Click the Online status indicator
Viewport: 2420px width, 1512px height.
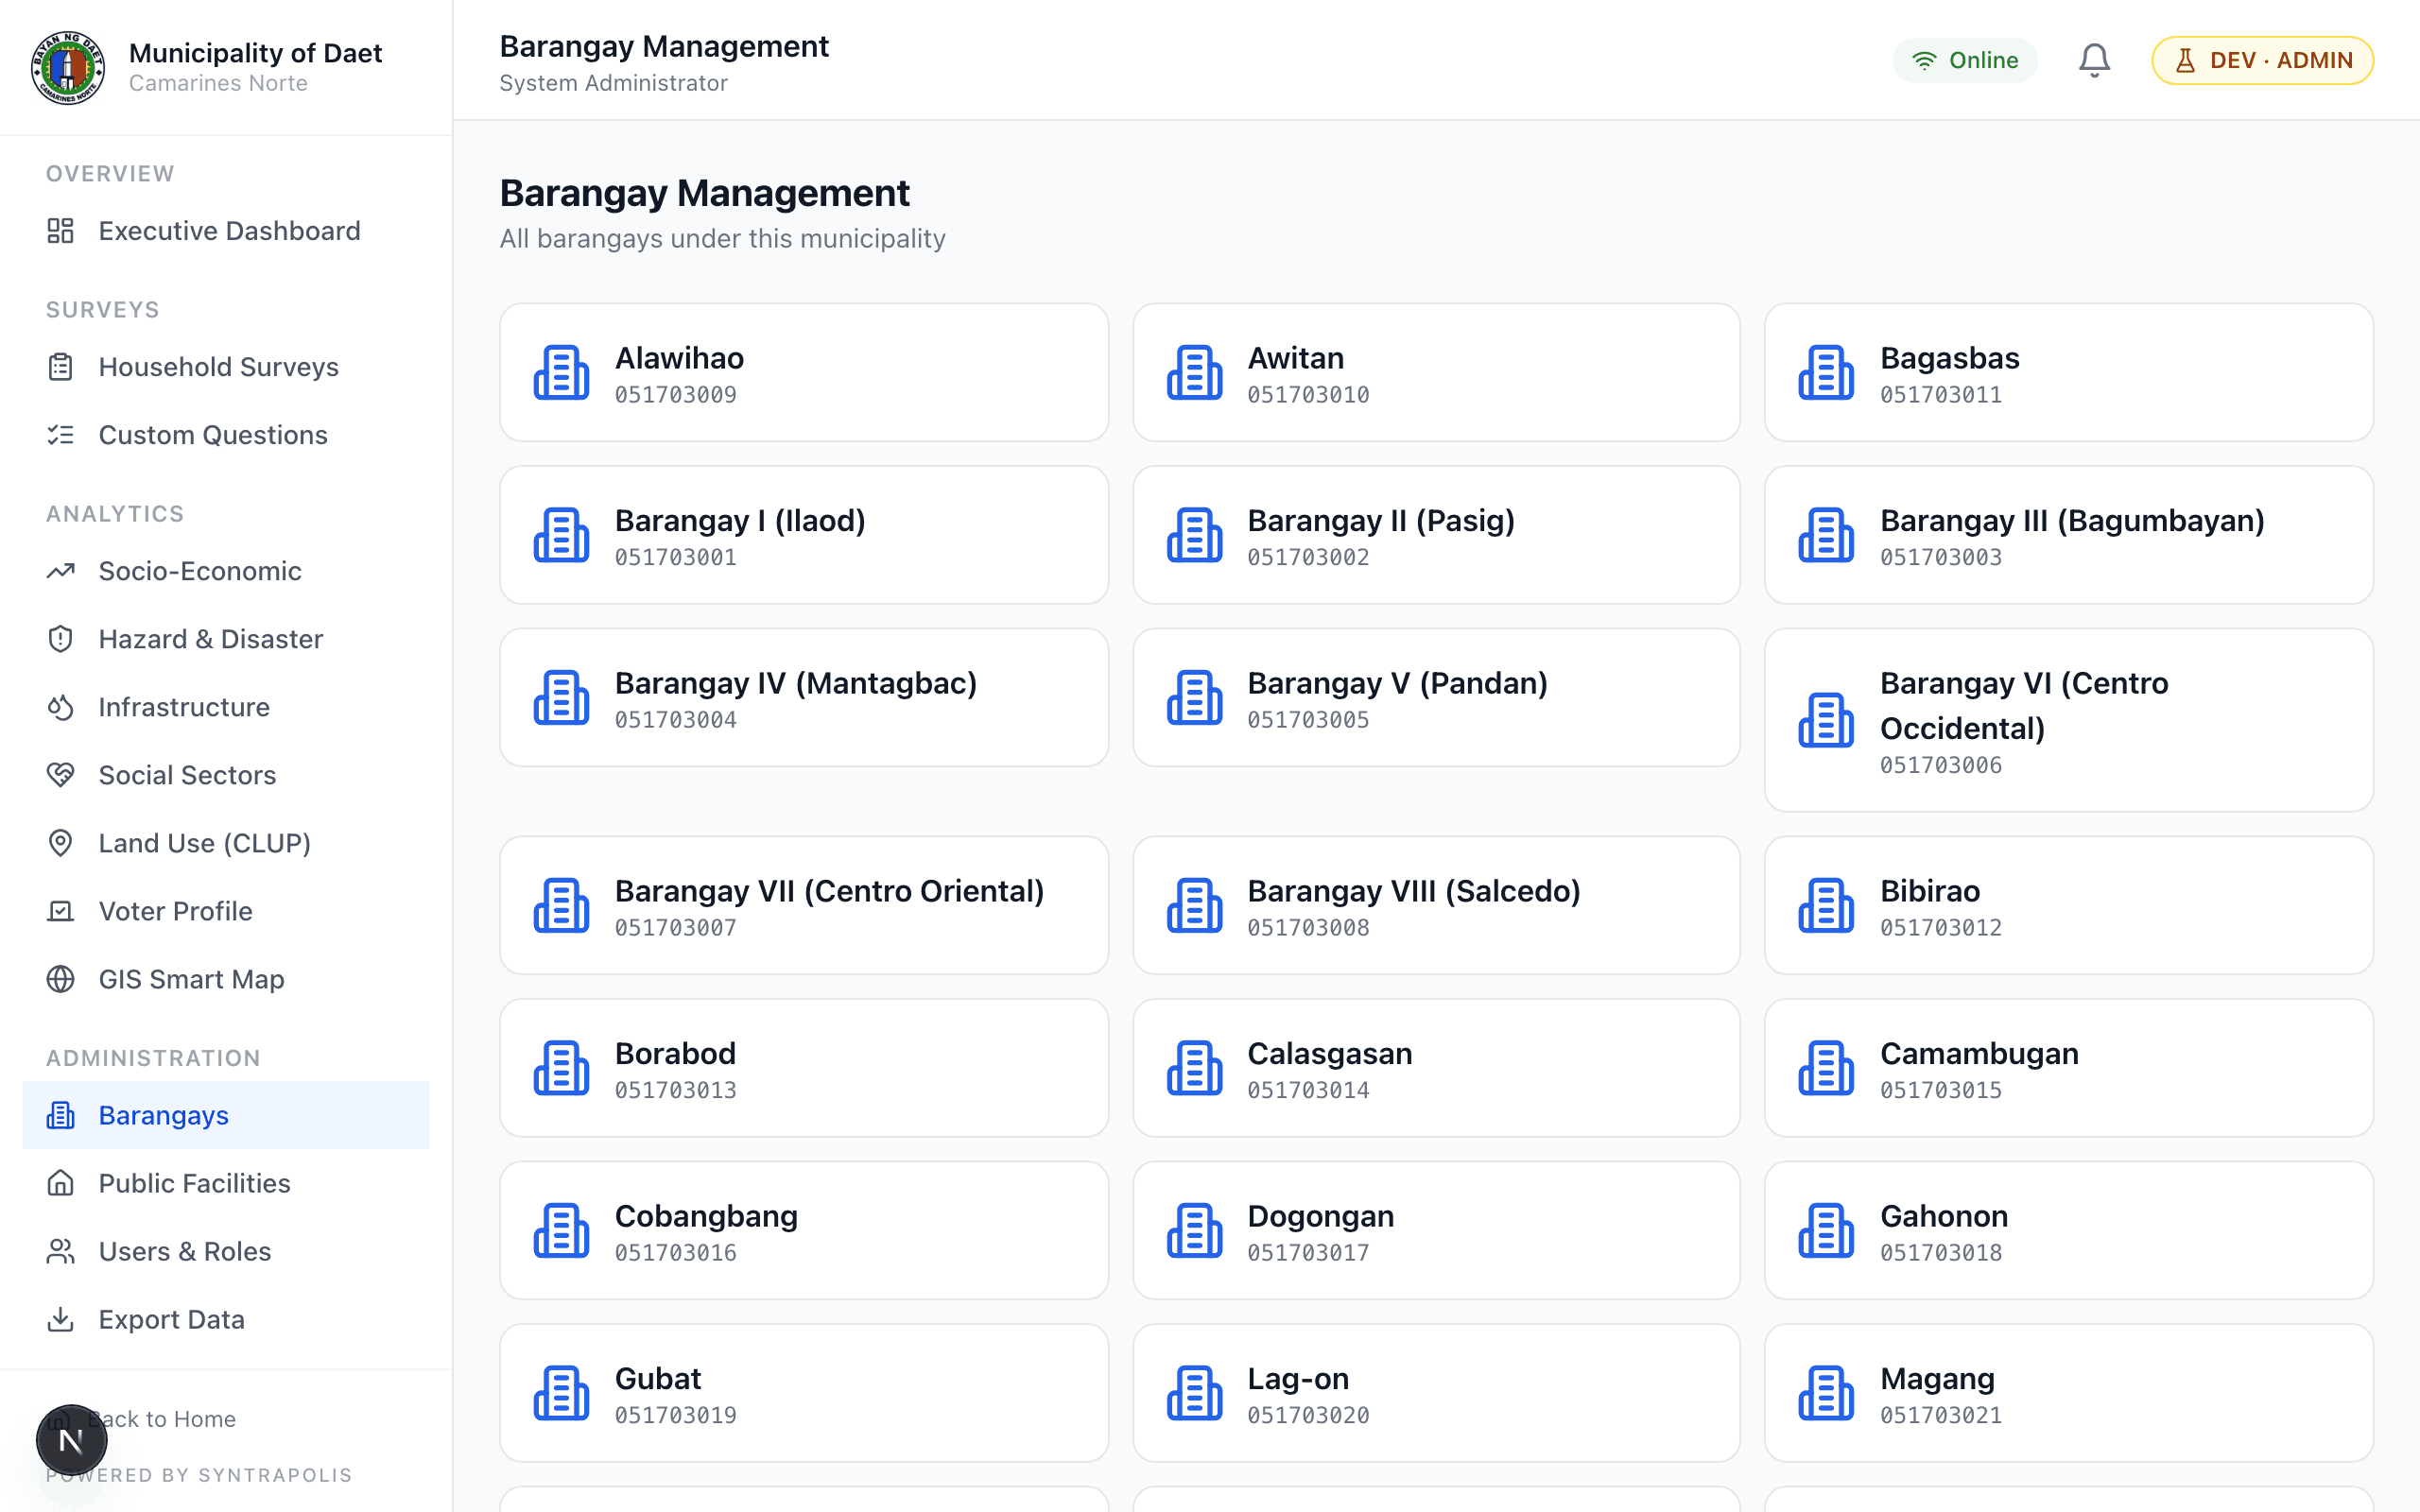(x=1963, y=59)
